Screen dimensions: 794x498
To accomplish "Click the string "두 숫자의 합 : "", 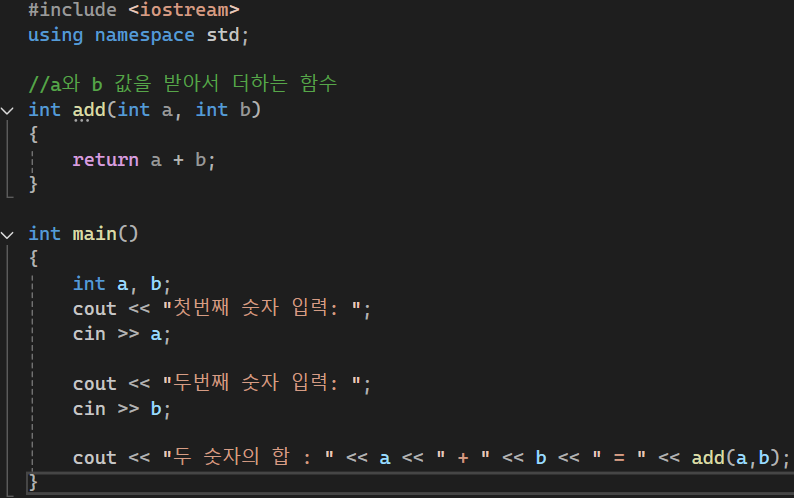I will coord(248,457).
